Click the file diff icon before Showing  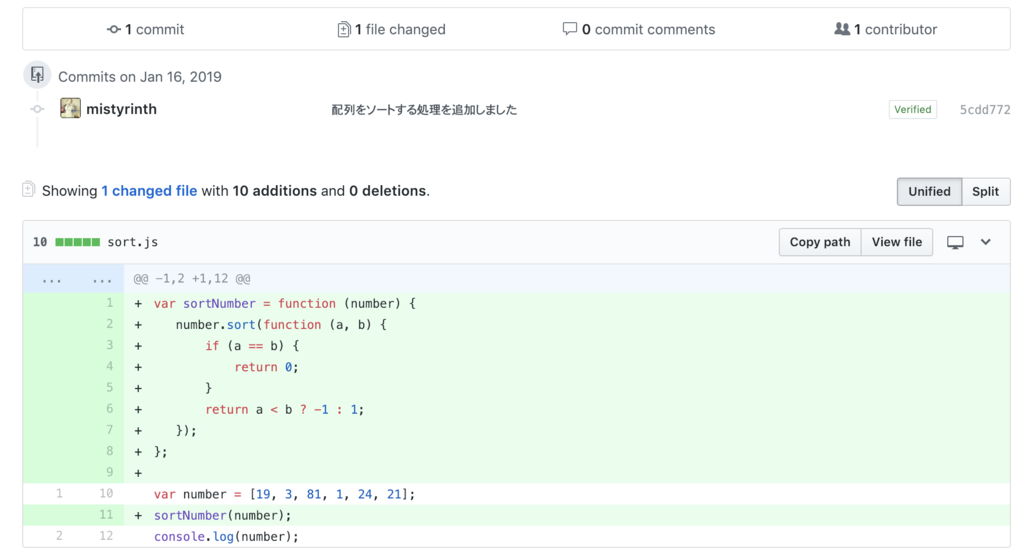point(28,189)
